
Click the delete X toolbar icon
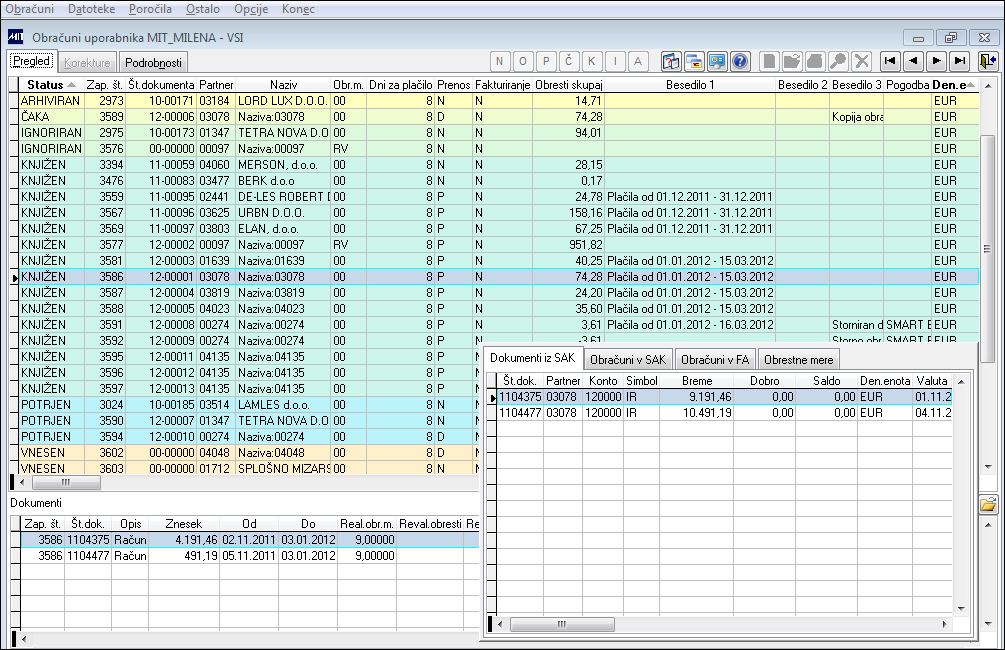[x=861, y=62]
